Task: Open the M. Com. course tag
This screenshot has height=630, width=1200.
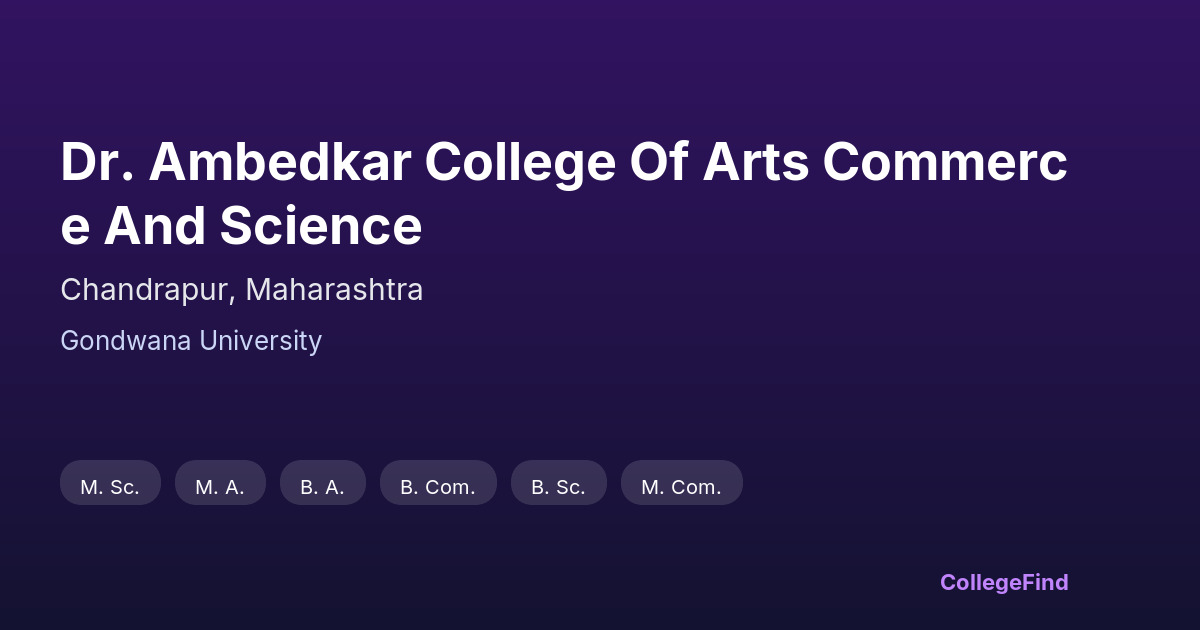Action: tap(681, 486)
